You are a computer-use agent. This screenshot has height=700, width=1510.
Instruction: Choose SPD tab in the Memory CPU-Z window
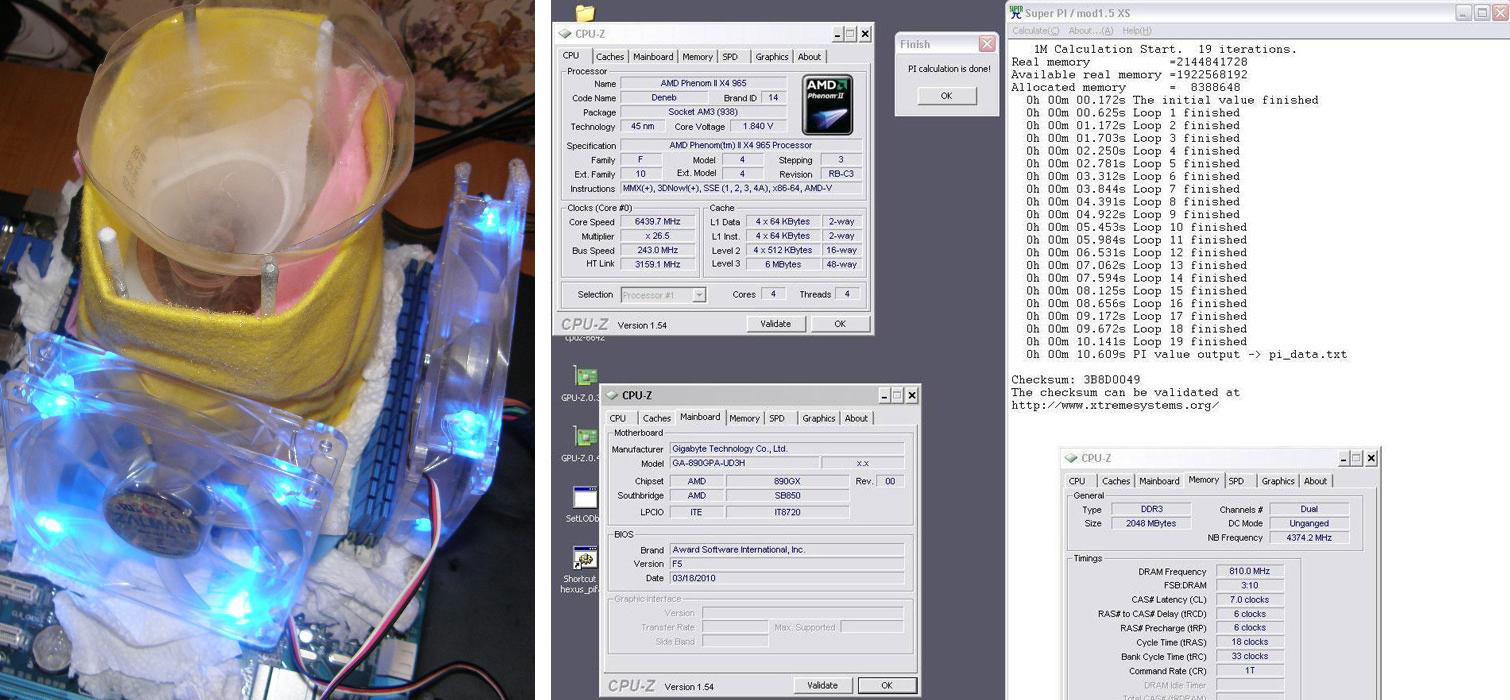tap(1236, 481)
